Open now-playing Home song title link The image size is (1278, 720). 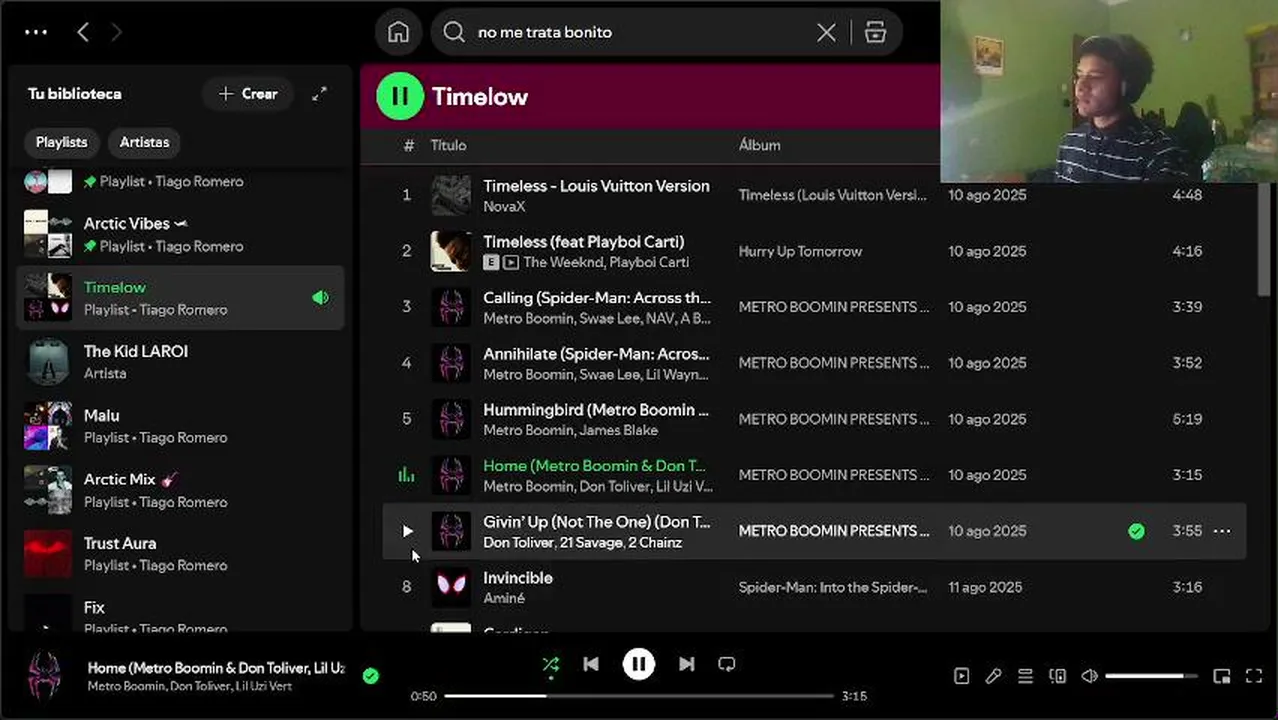pos(216,668)
